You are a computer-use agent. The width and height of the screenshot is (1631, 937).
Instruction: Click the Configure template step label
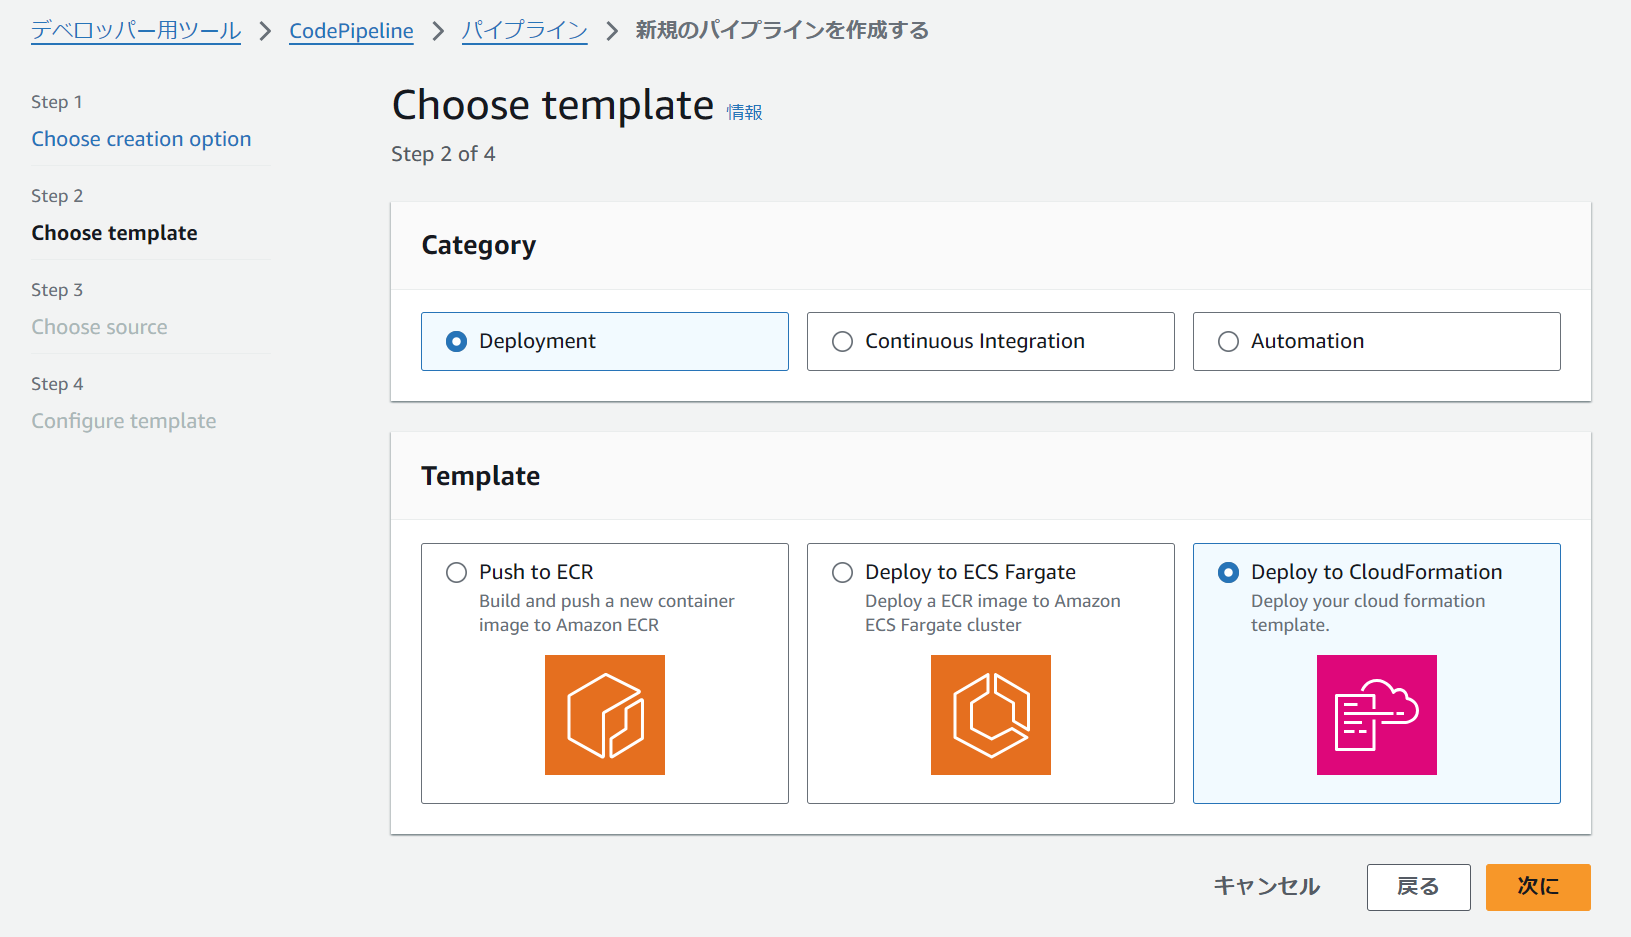pyautogui.click(x=123, y=421)
